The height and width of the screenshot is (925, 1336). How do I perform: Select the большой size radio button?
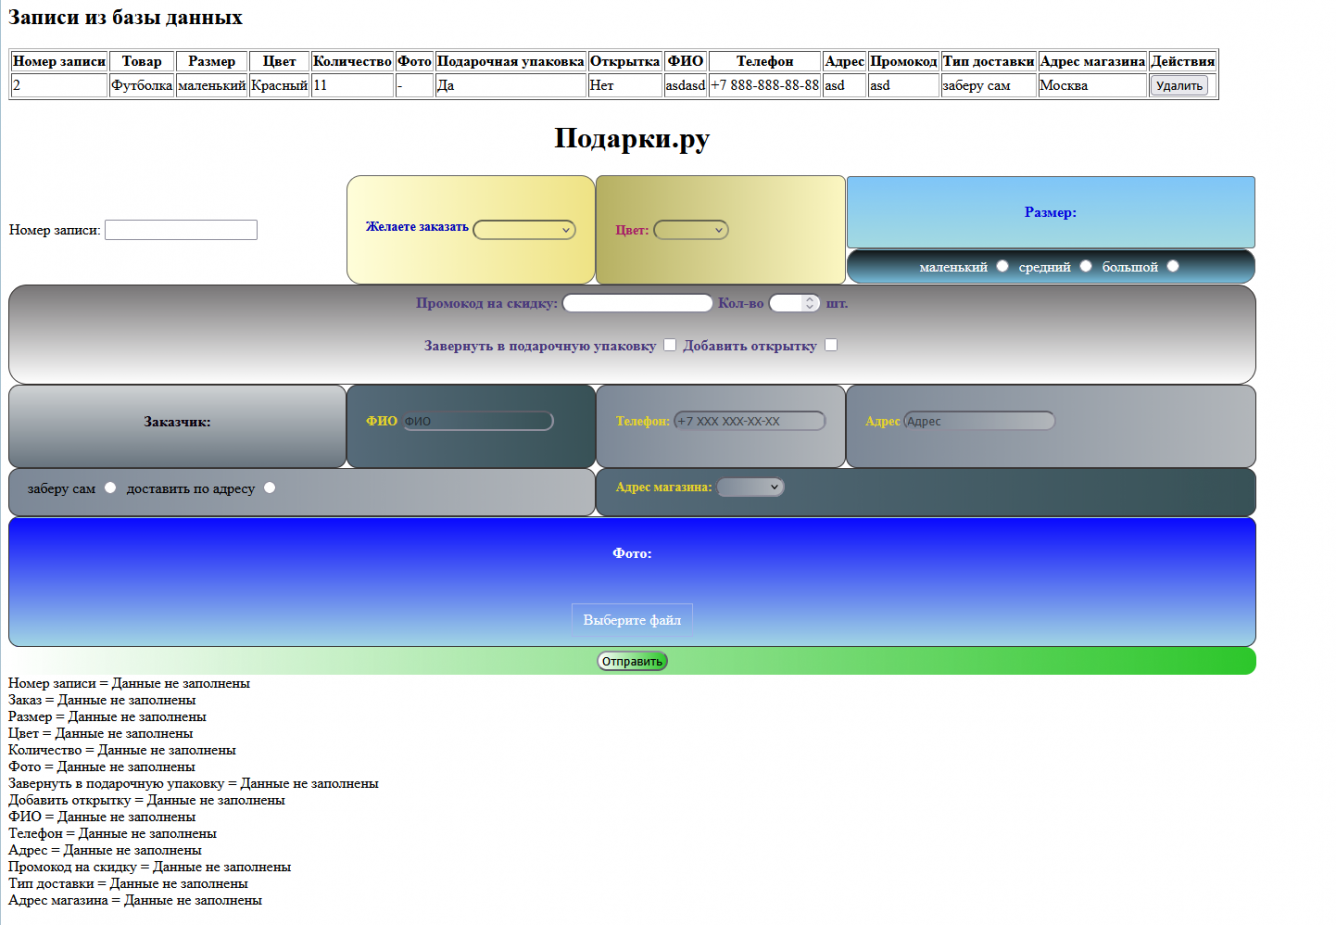pos(1173,266)
